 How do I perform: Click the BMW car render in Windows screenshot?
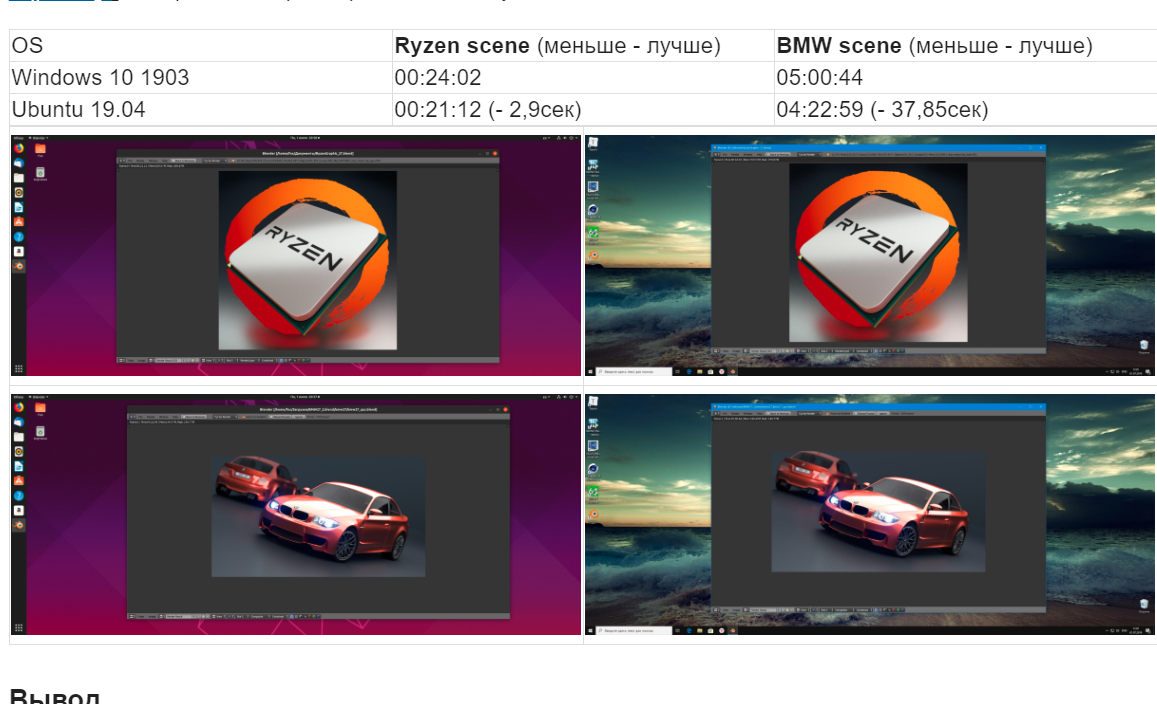[x=878, y=512]
